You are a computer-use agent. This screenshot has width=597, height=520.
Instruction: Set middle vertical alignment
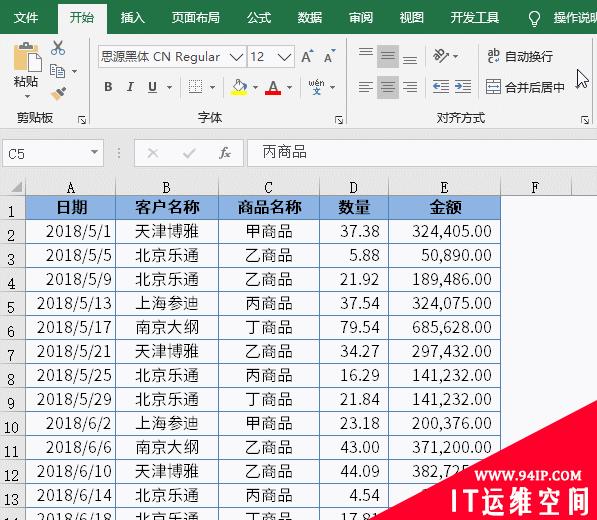(x=388, y=56)
